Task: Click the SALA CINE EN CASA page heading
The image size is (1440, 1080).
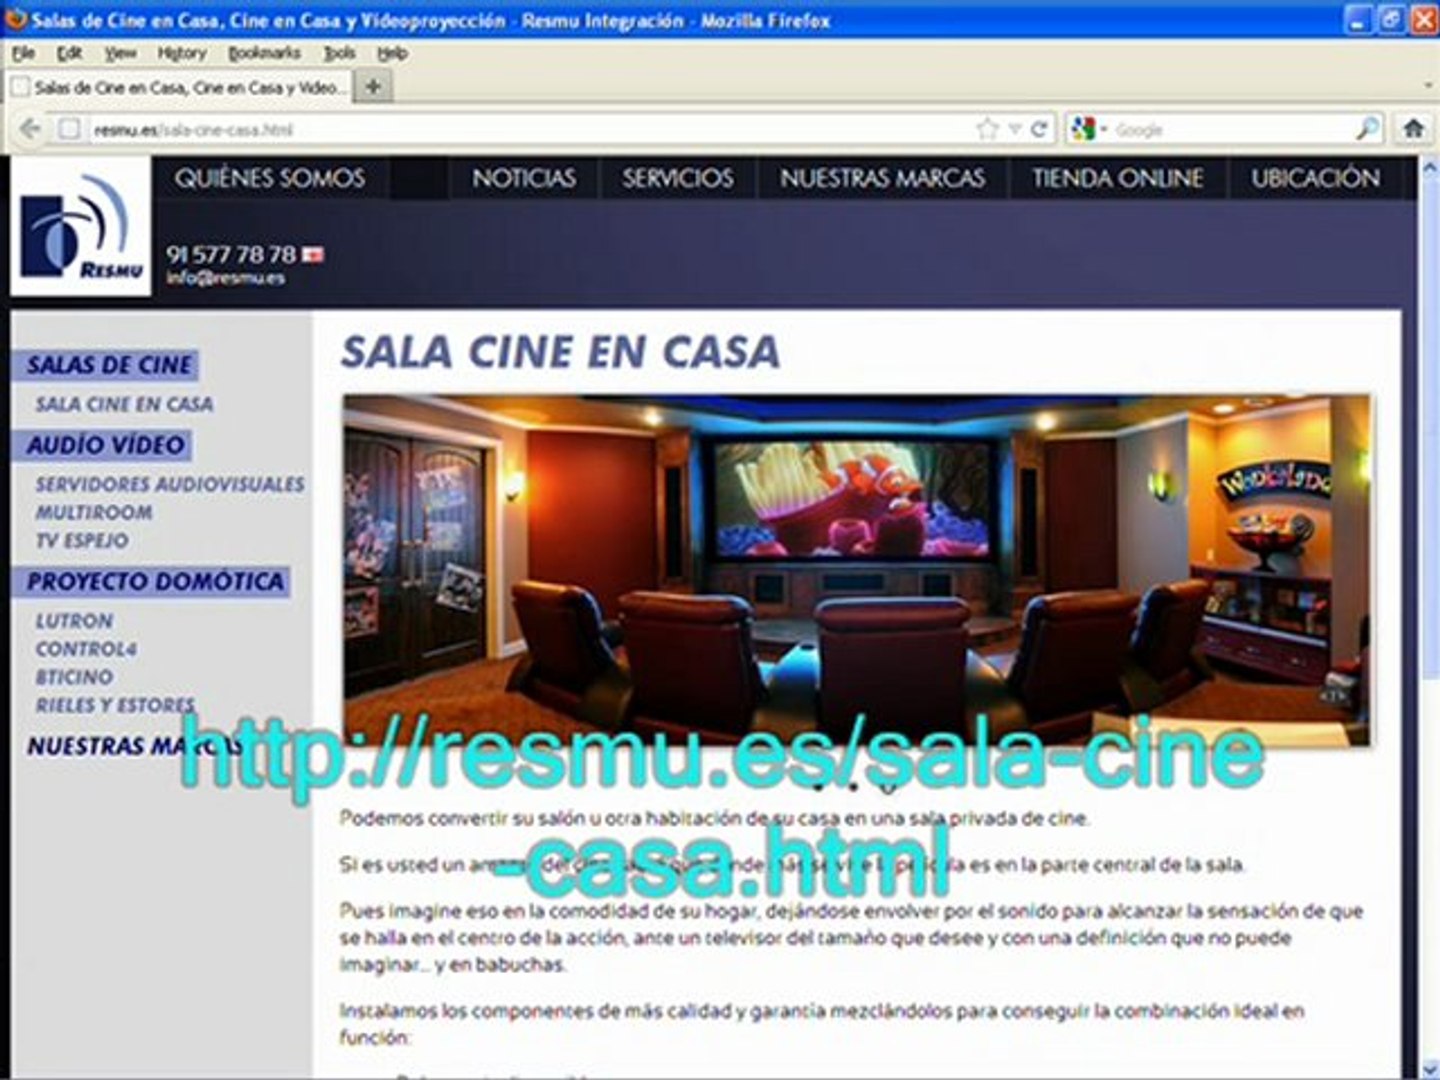Action: coord(560,352)
